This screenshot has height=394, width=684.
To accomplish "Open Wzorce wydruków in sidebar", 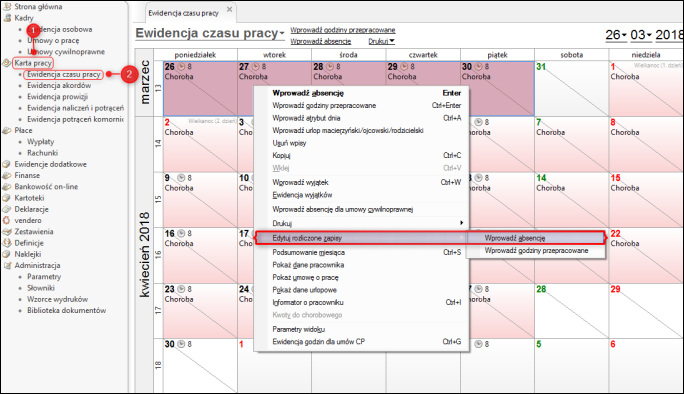I will [58, 299].
